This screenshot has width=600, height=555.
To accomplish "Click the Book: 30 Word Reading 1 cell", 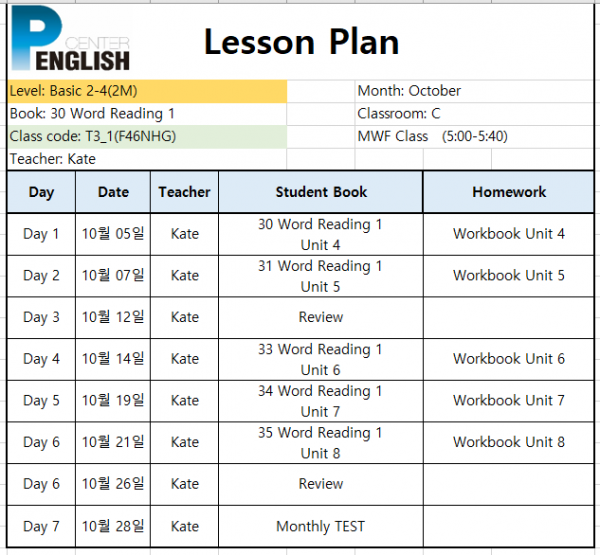I will click(147, 114).
